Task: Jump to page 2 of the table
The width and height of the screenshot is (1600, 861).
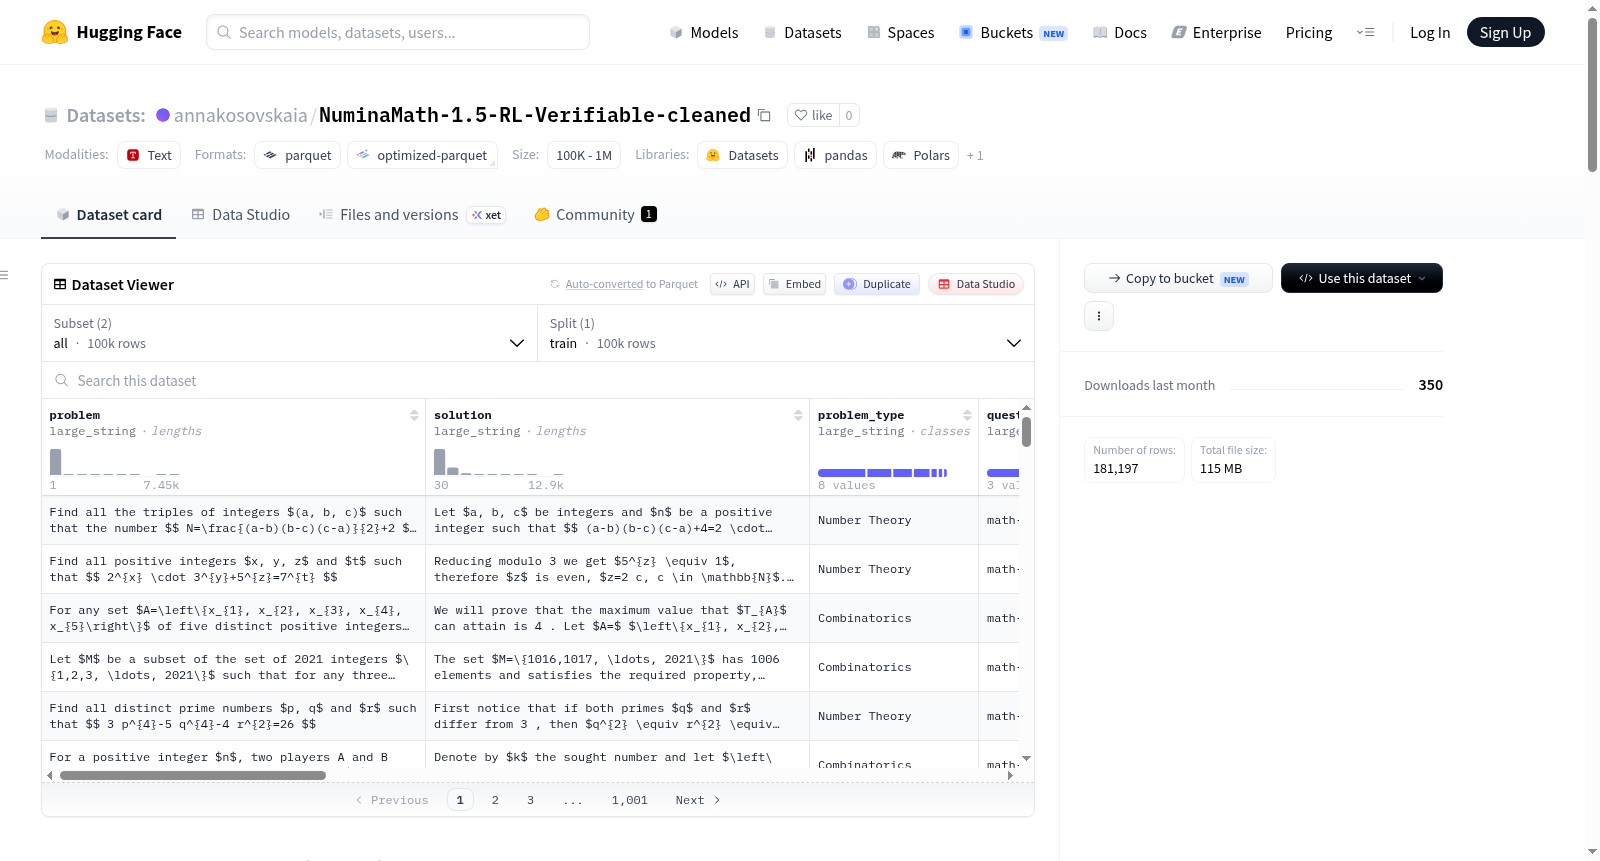Action: click(x=495, y=800)
